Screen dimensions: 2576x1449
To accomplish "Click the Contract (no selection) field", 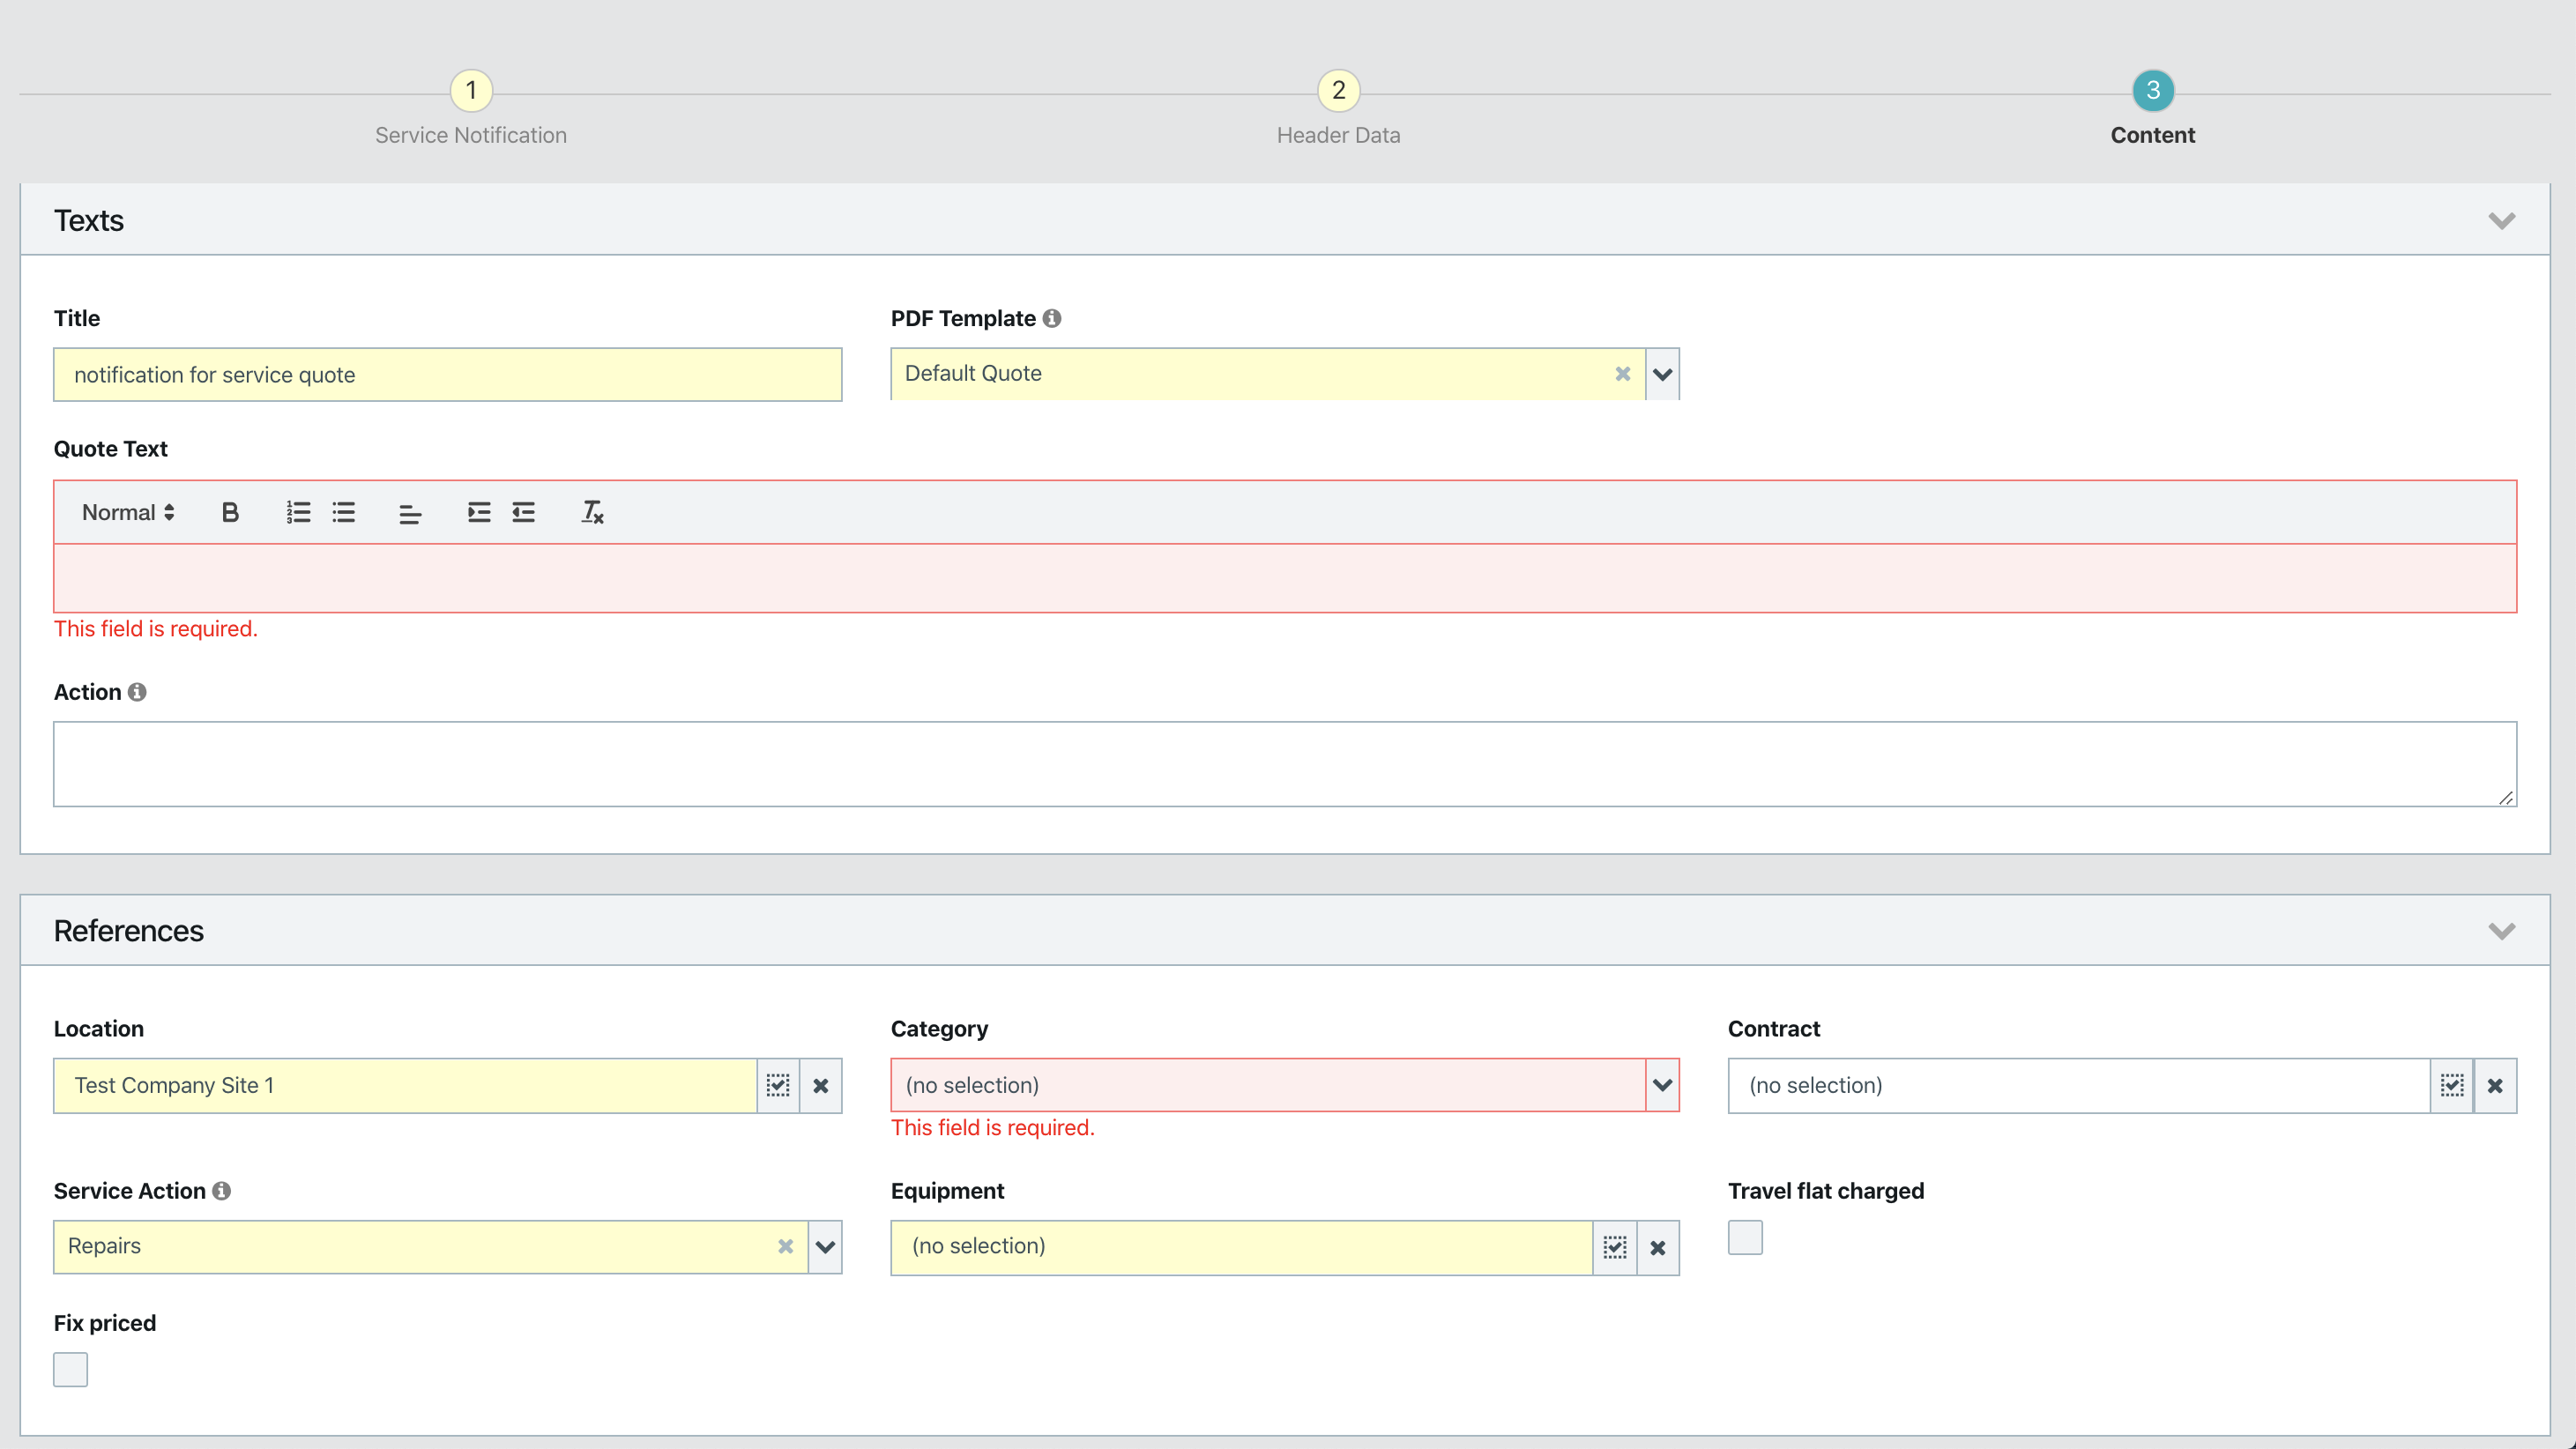I will (x=2079, y=1086).
